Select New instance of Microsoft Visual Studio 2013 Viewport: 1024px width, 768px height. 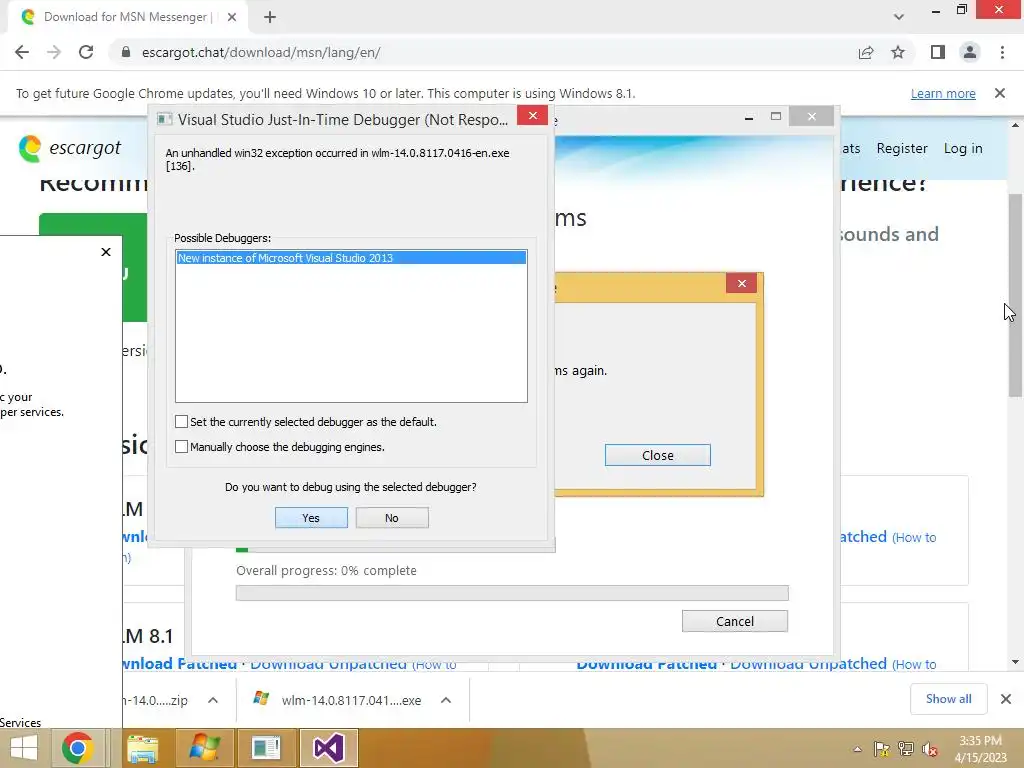coord(351,258)
